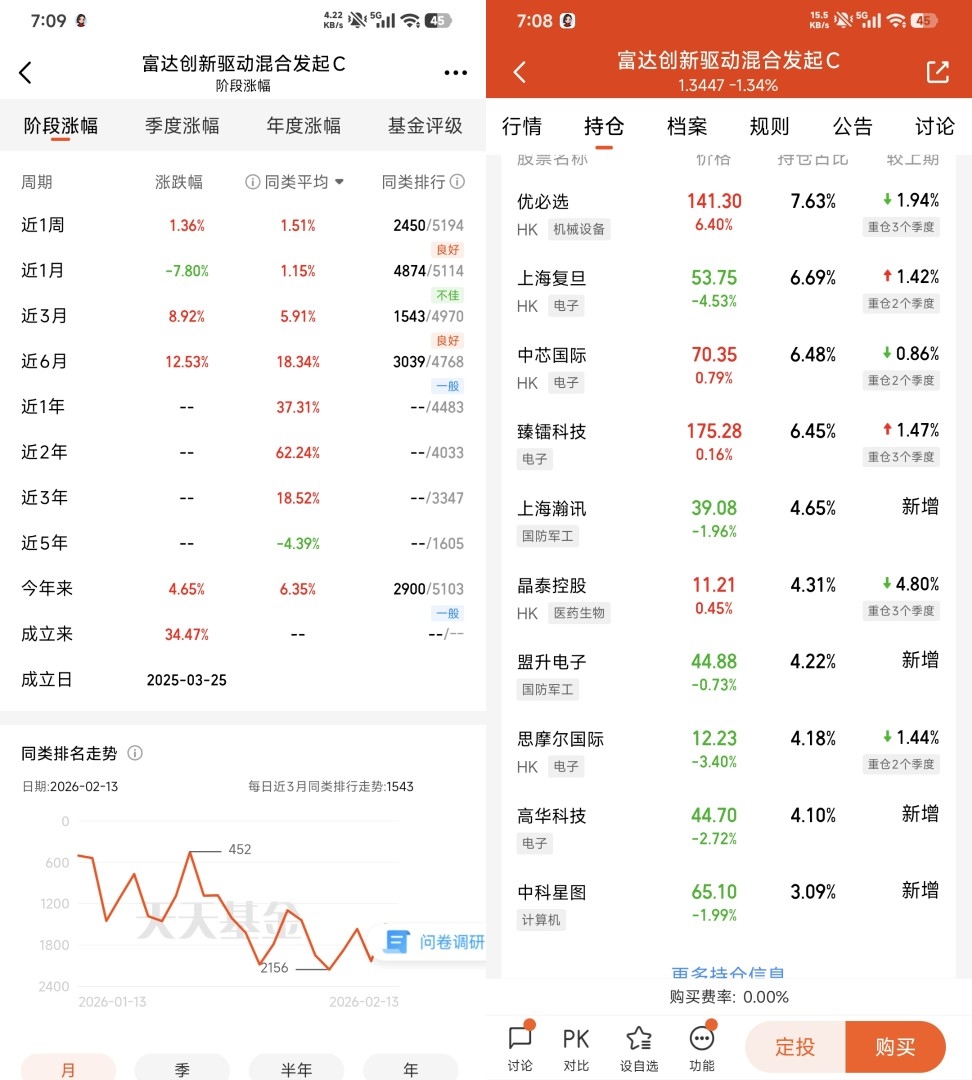Tap the 计算机 sector tag
Screen dimensions: 972x1080
tap(541, 920)
